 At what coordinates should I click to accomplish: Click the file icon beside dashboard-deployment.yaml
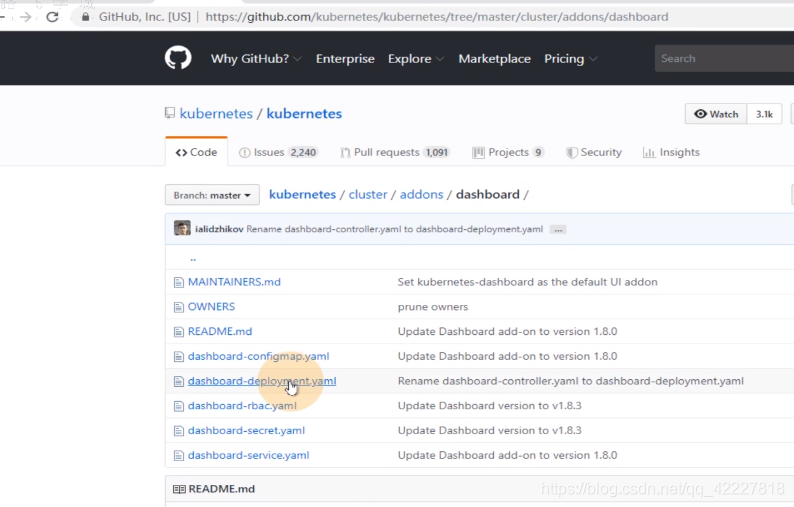tap(178, 381)
